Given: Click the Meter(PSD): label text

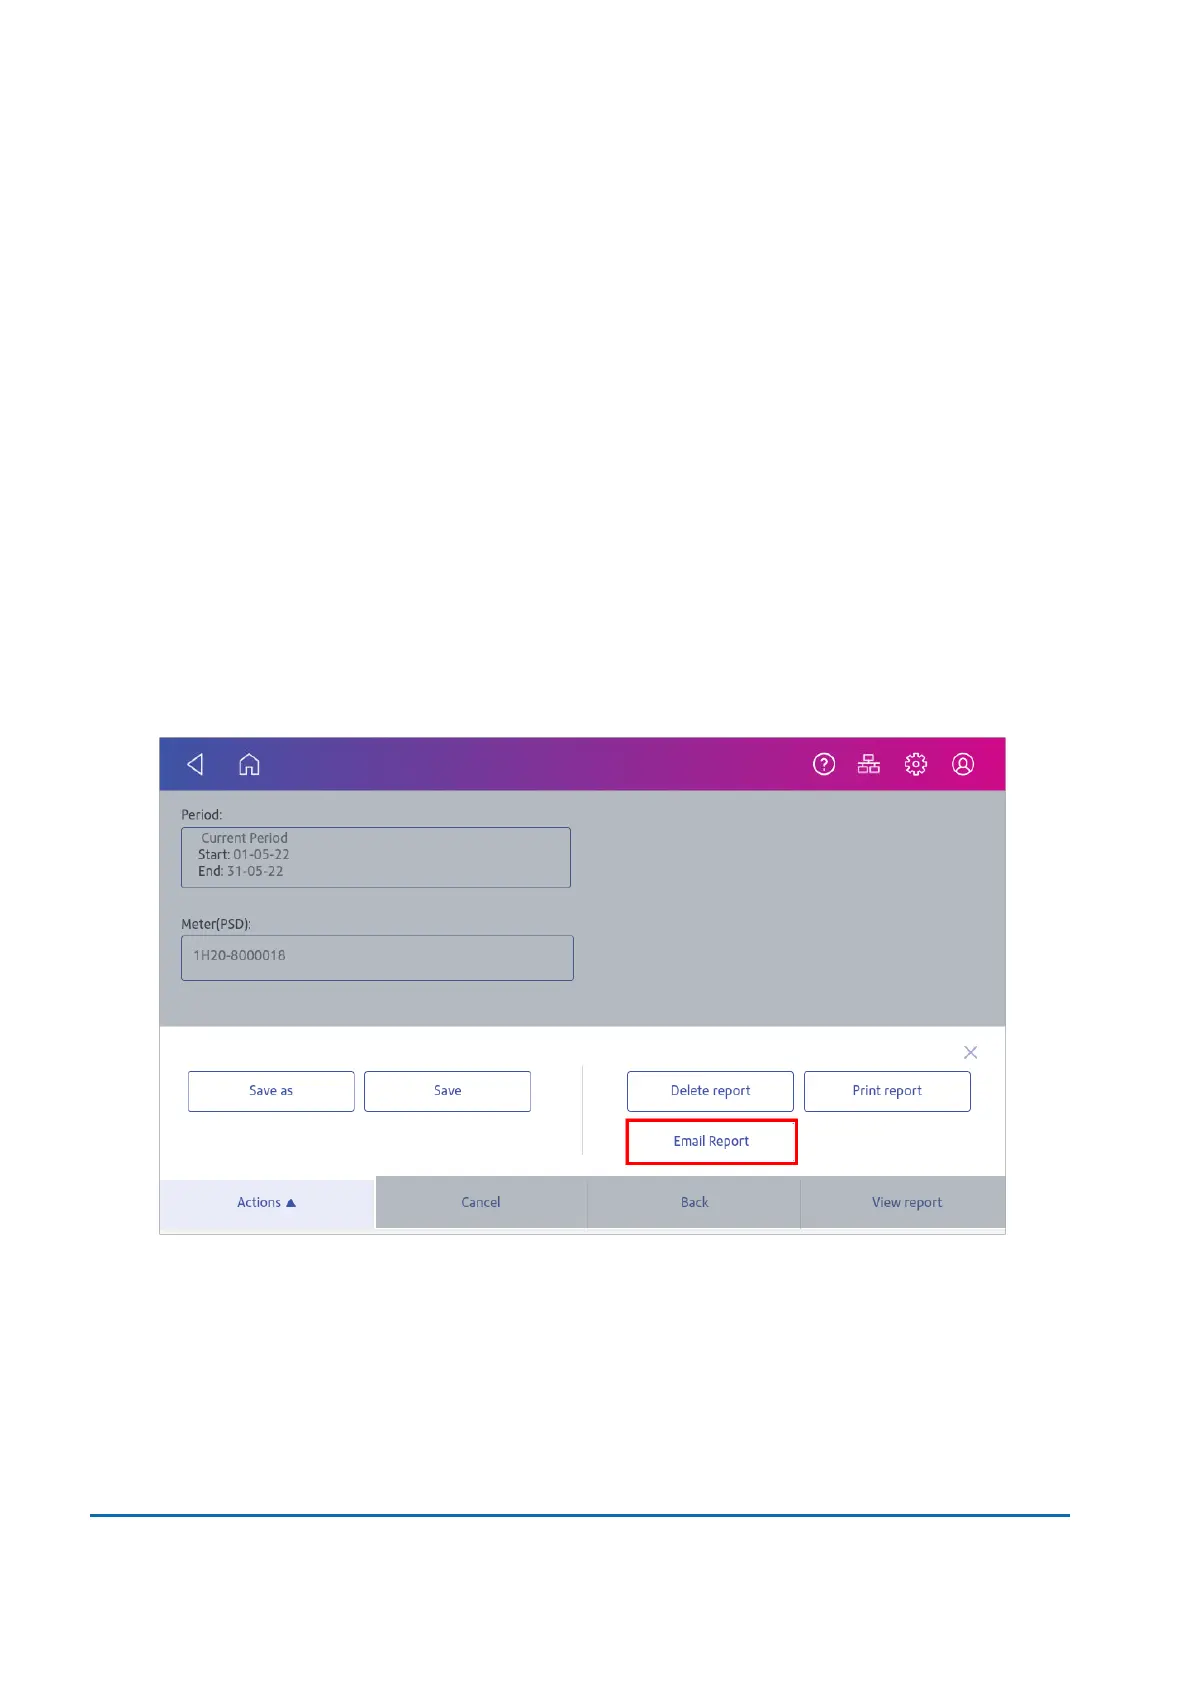Looking at the screenshot, I should click(216, 924).
